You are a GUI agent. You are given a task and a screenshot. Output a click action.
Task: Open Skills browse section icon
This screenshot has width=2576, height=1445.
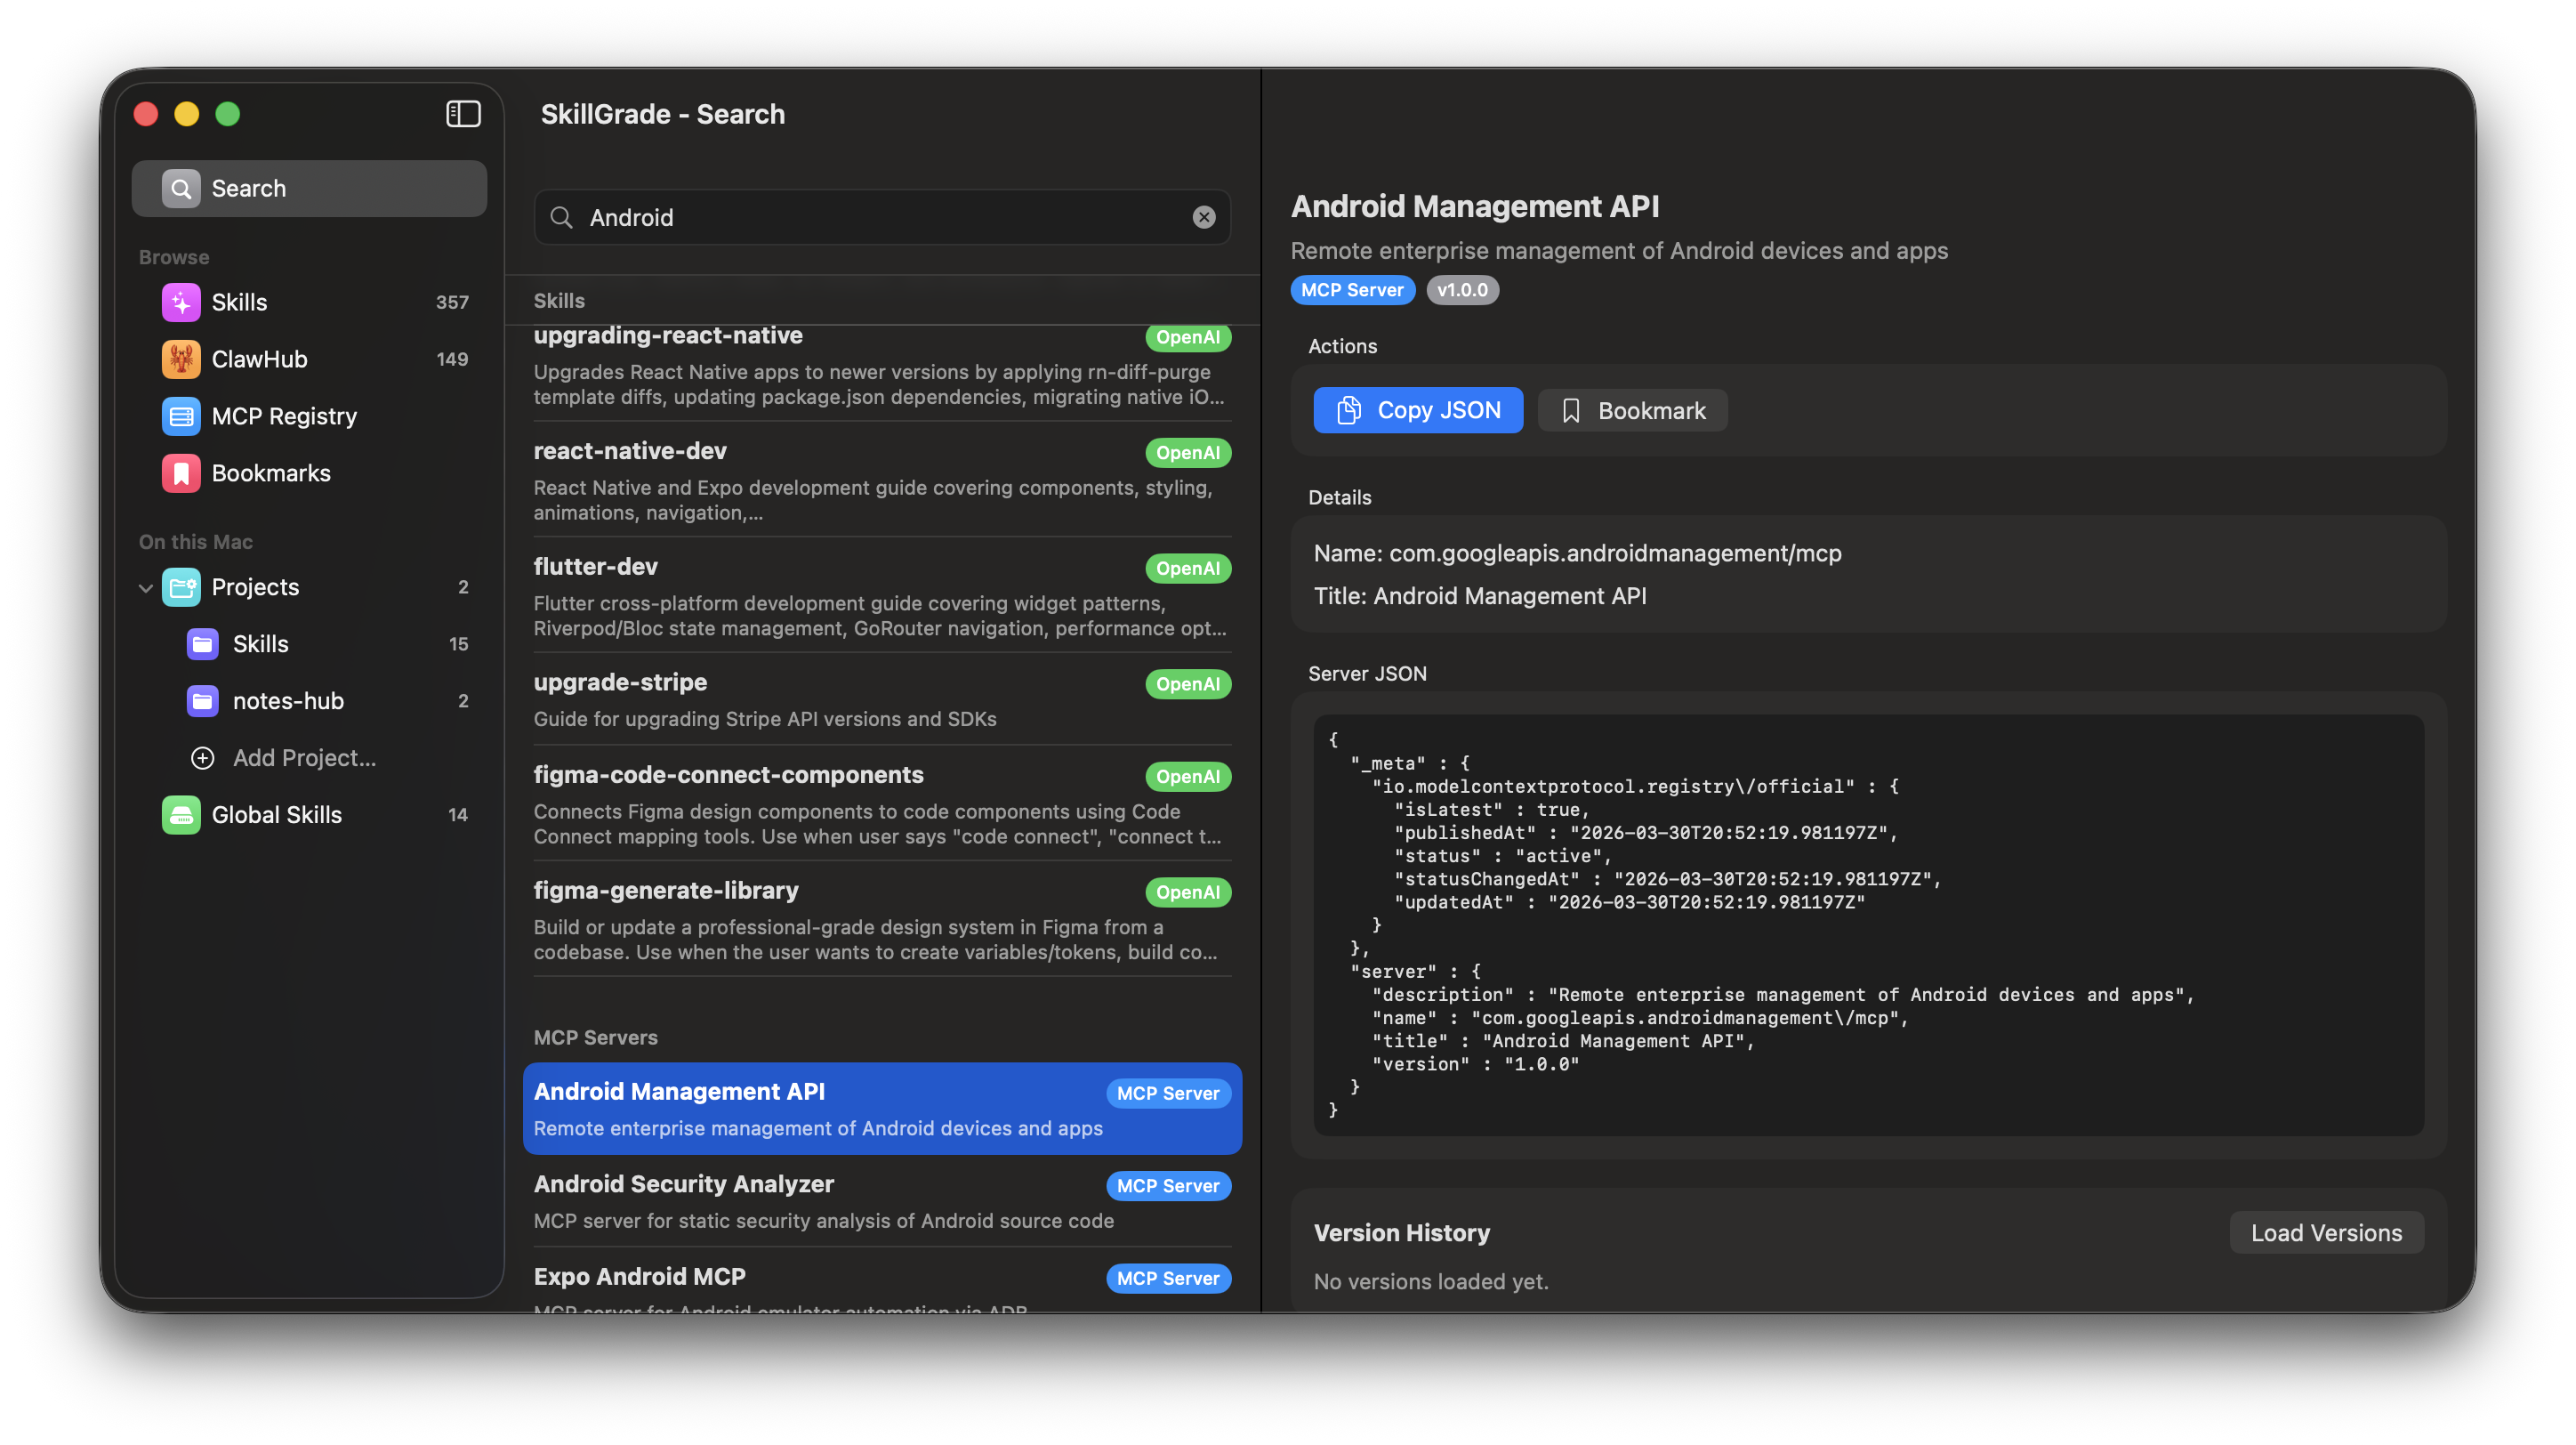pos(181,302)
